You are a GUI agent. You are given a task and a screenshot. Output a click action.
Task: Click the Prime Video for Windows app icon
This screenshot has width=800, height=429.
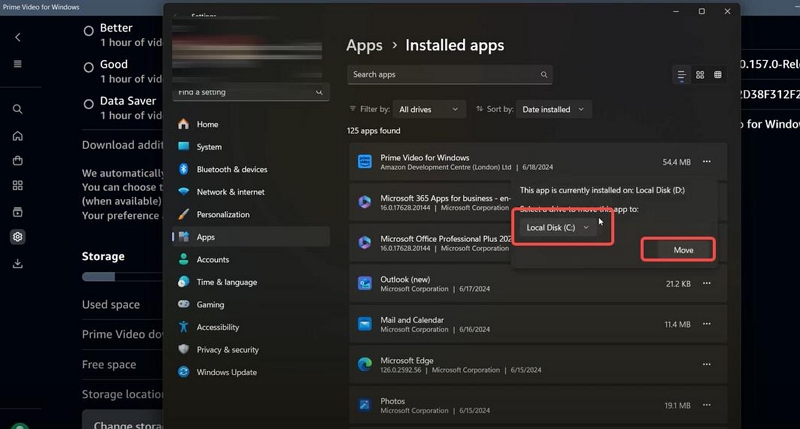click(365, 162)
